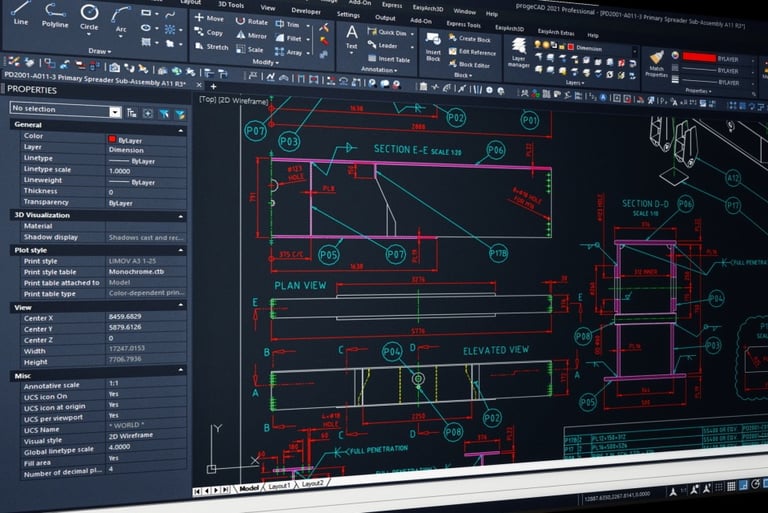Apply the Fillet tool
The height and width of the screenshot is (513, 768).
coord(288,38)
